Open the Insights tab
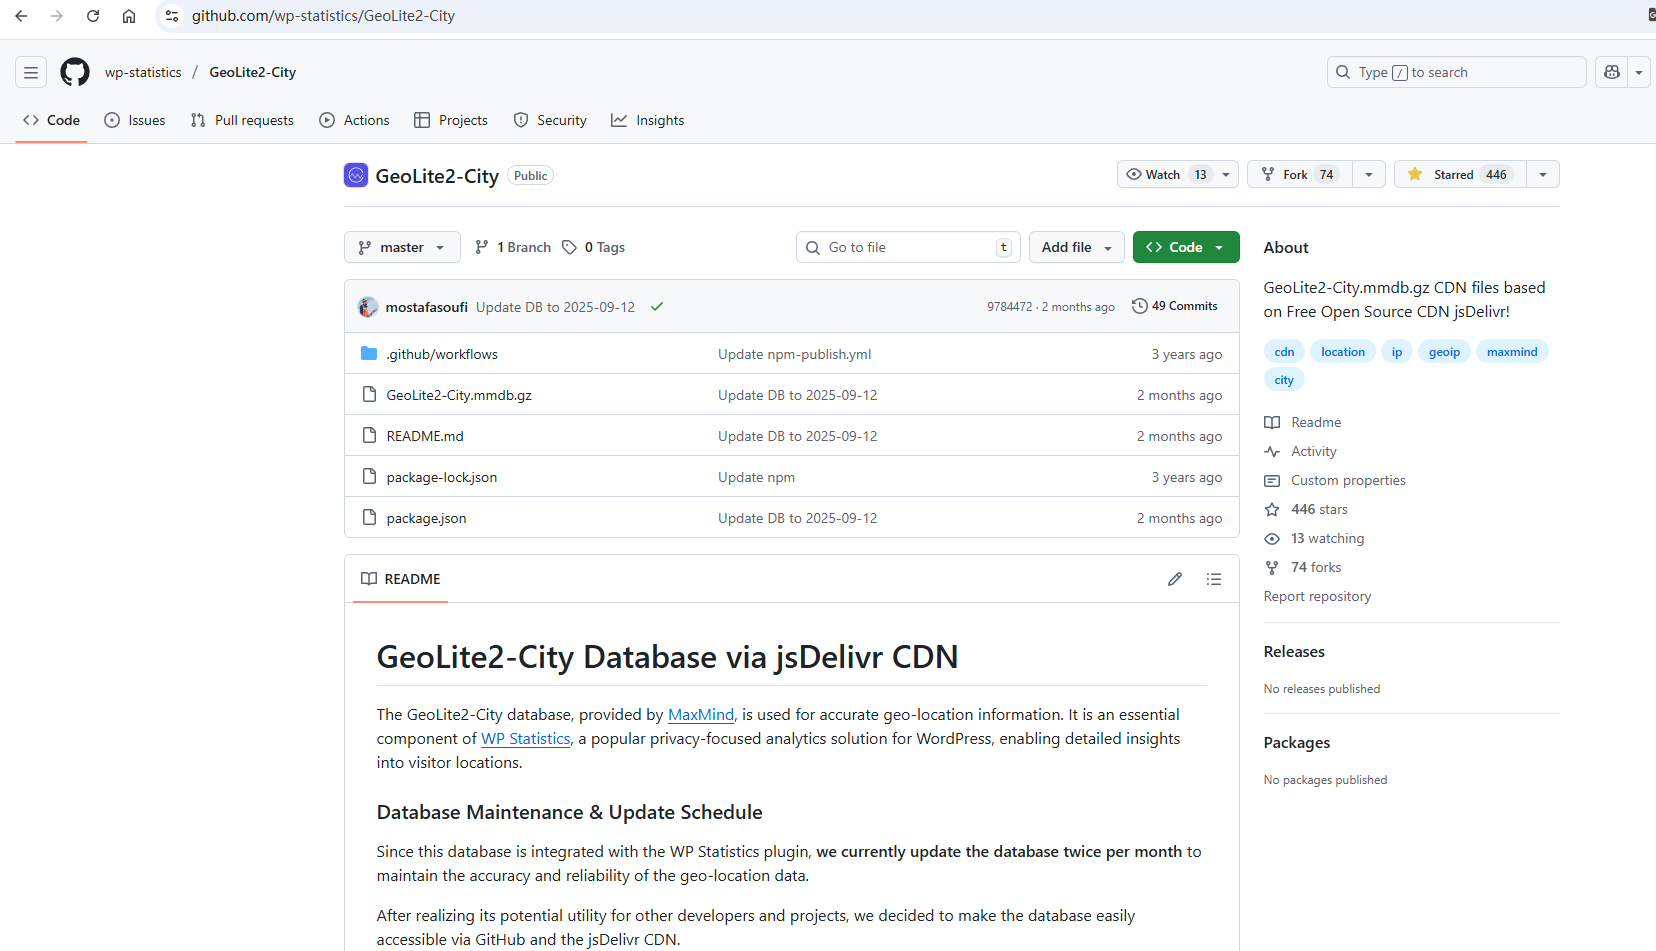The image size is (1656, 951). tap(648, 120)
